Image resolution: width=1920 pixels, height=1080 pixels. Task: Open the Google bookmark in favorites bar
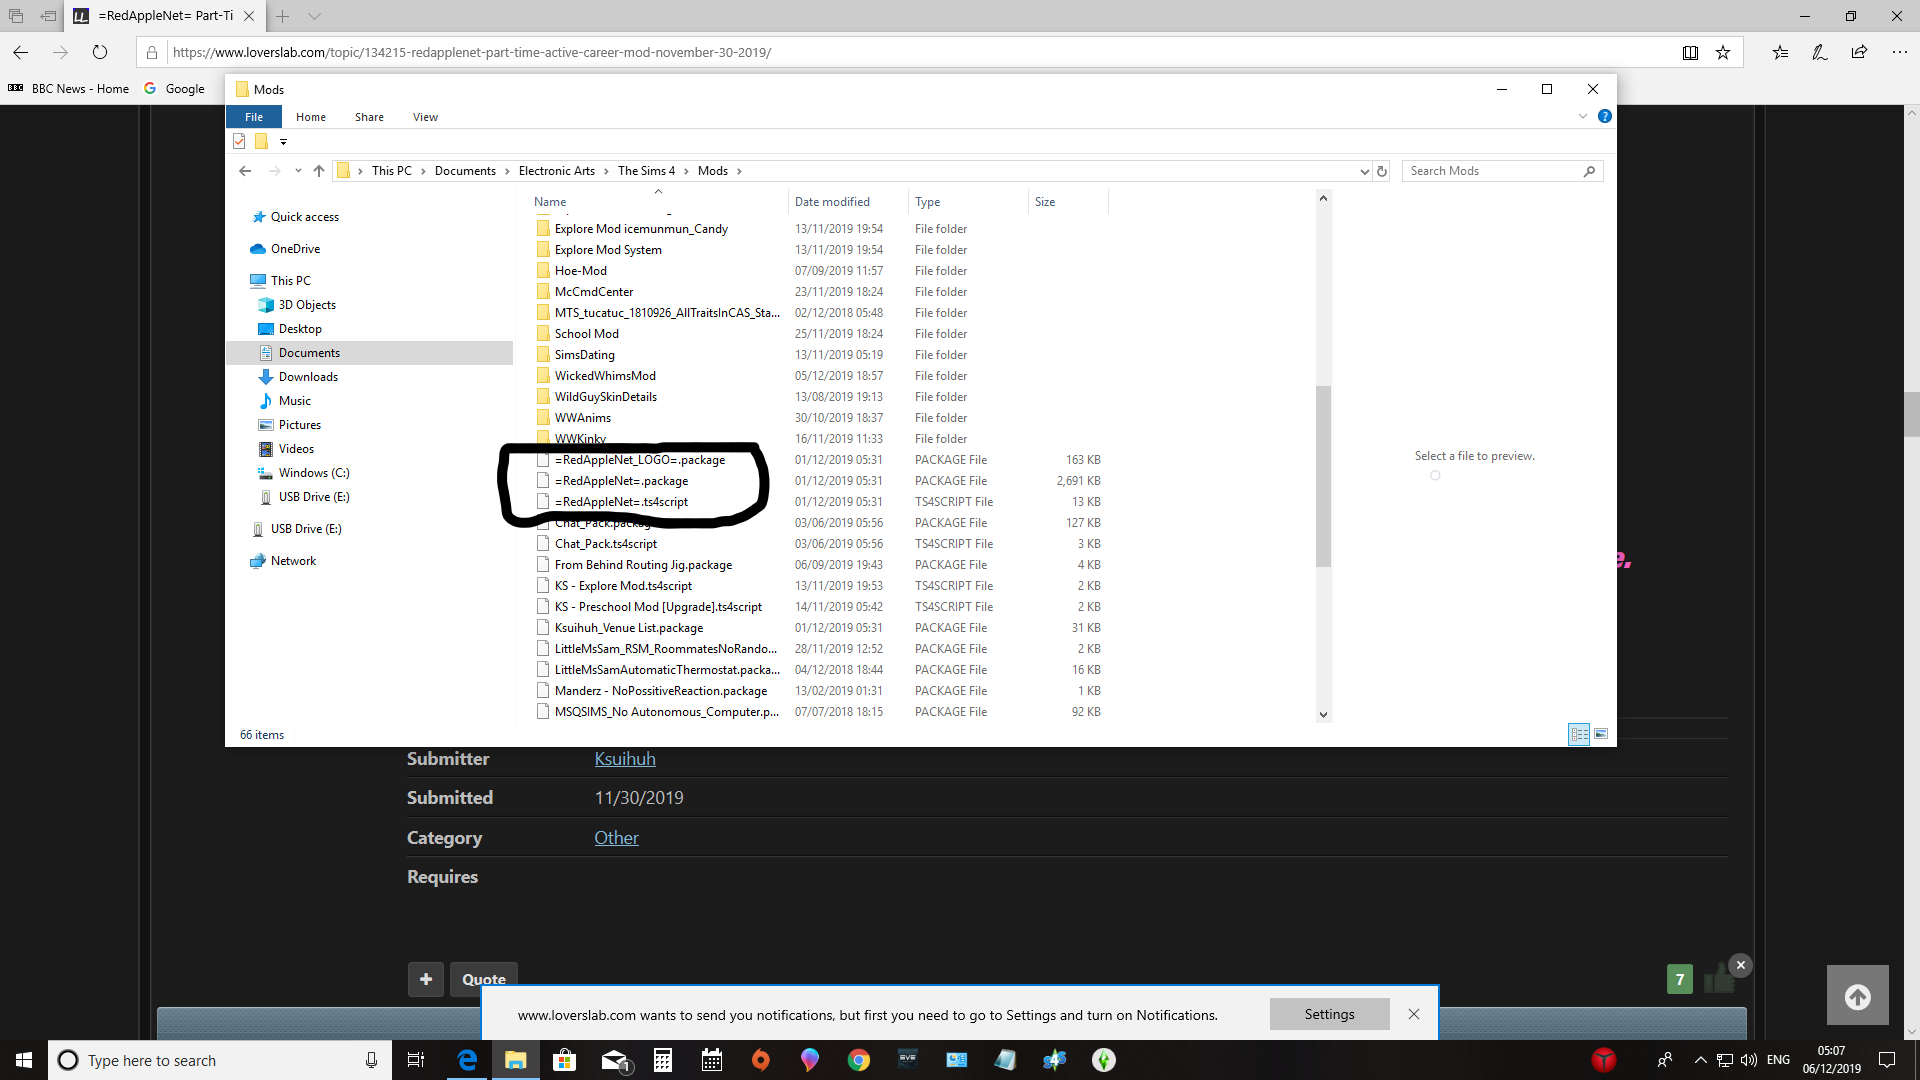pos(175,88)
